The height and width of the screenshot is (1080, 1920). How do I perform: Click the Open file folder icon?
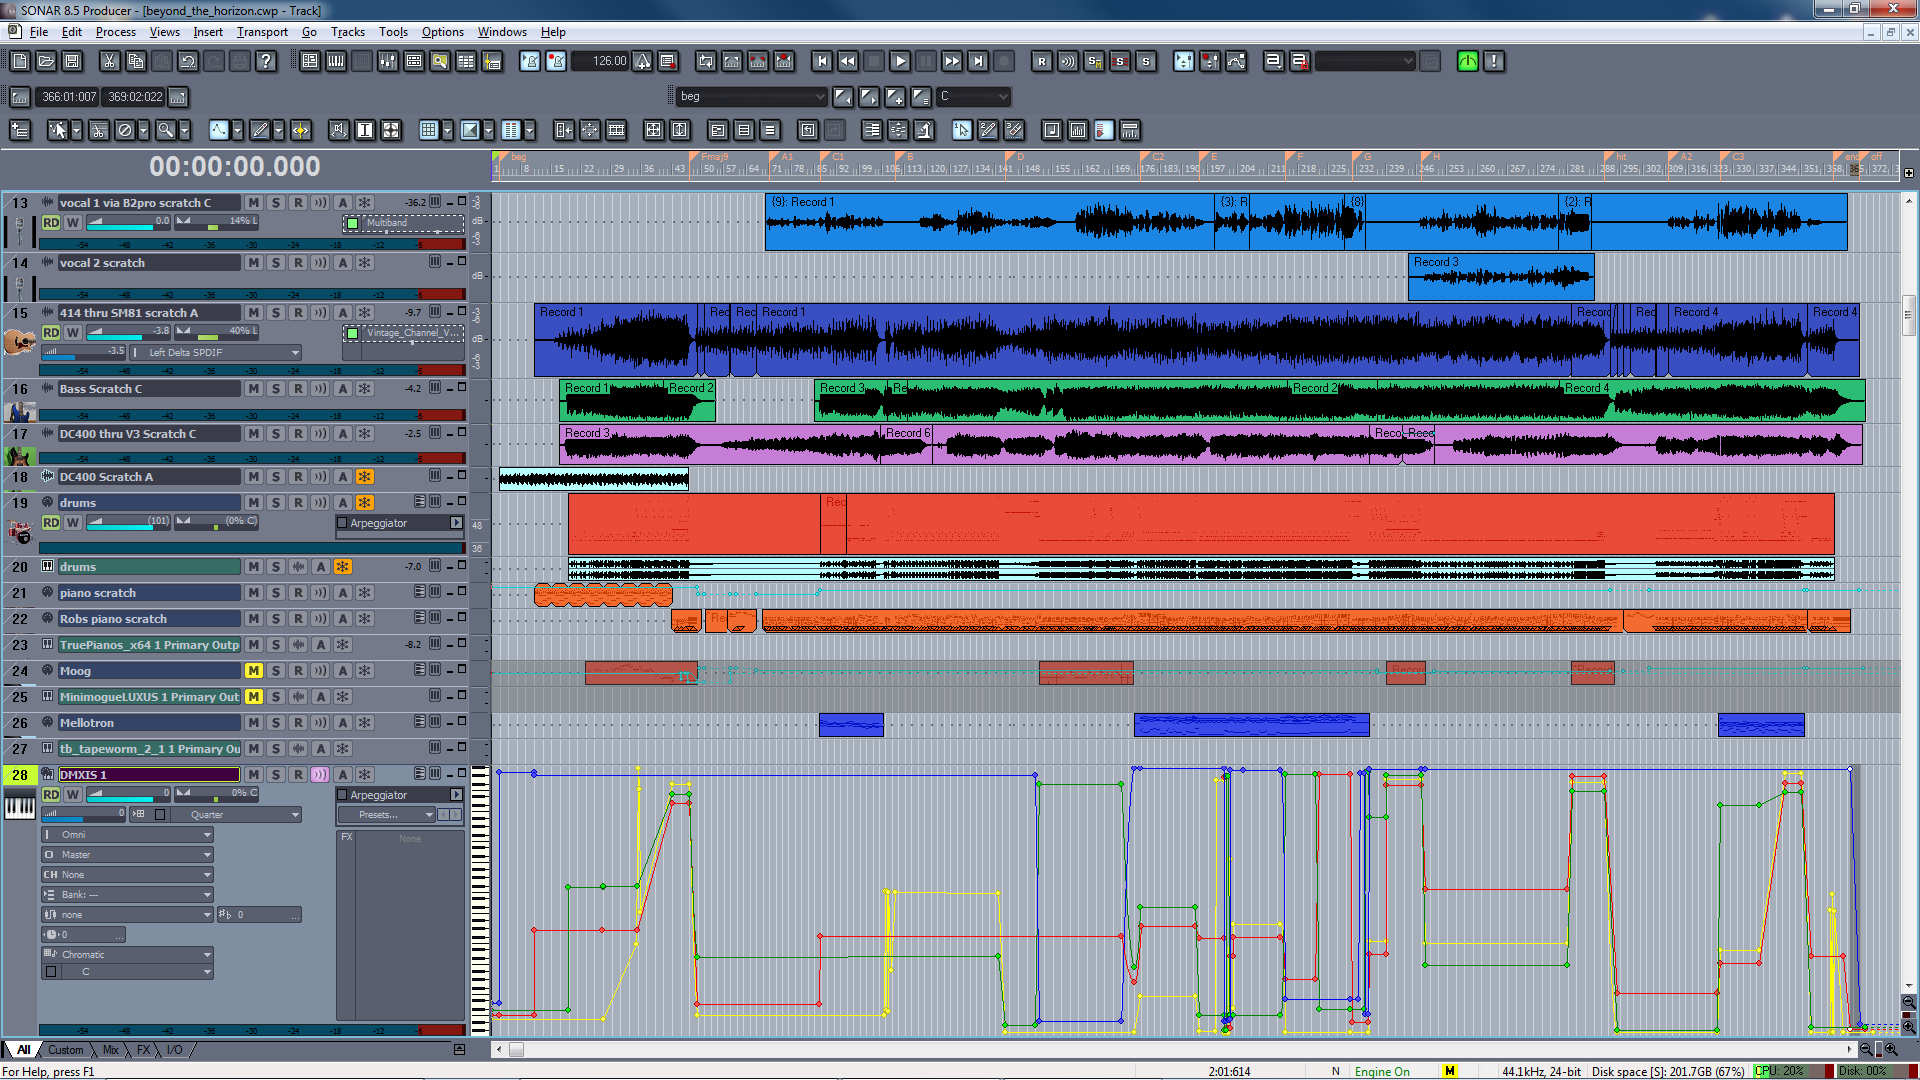[x=46, y=61]
